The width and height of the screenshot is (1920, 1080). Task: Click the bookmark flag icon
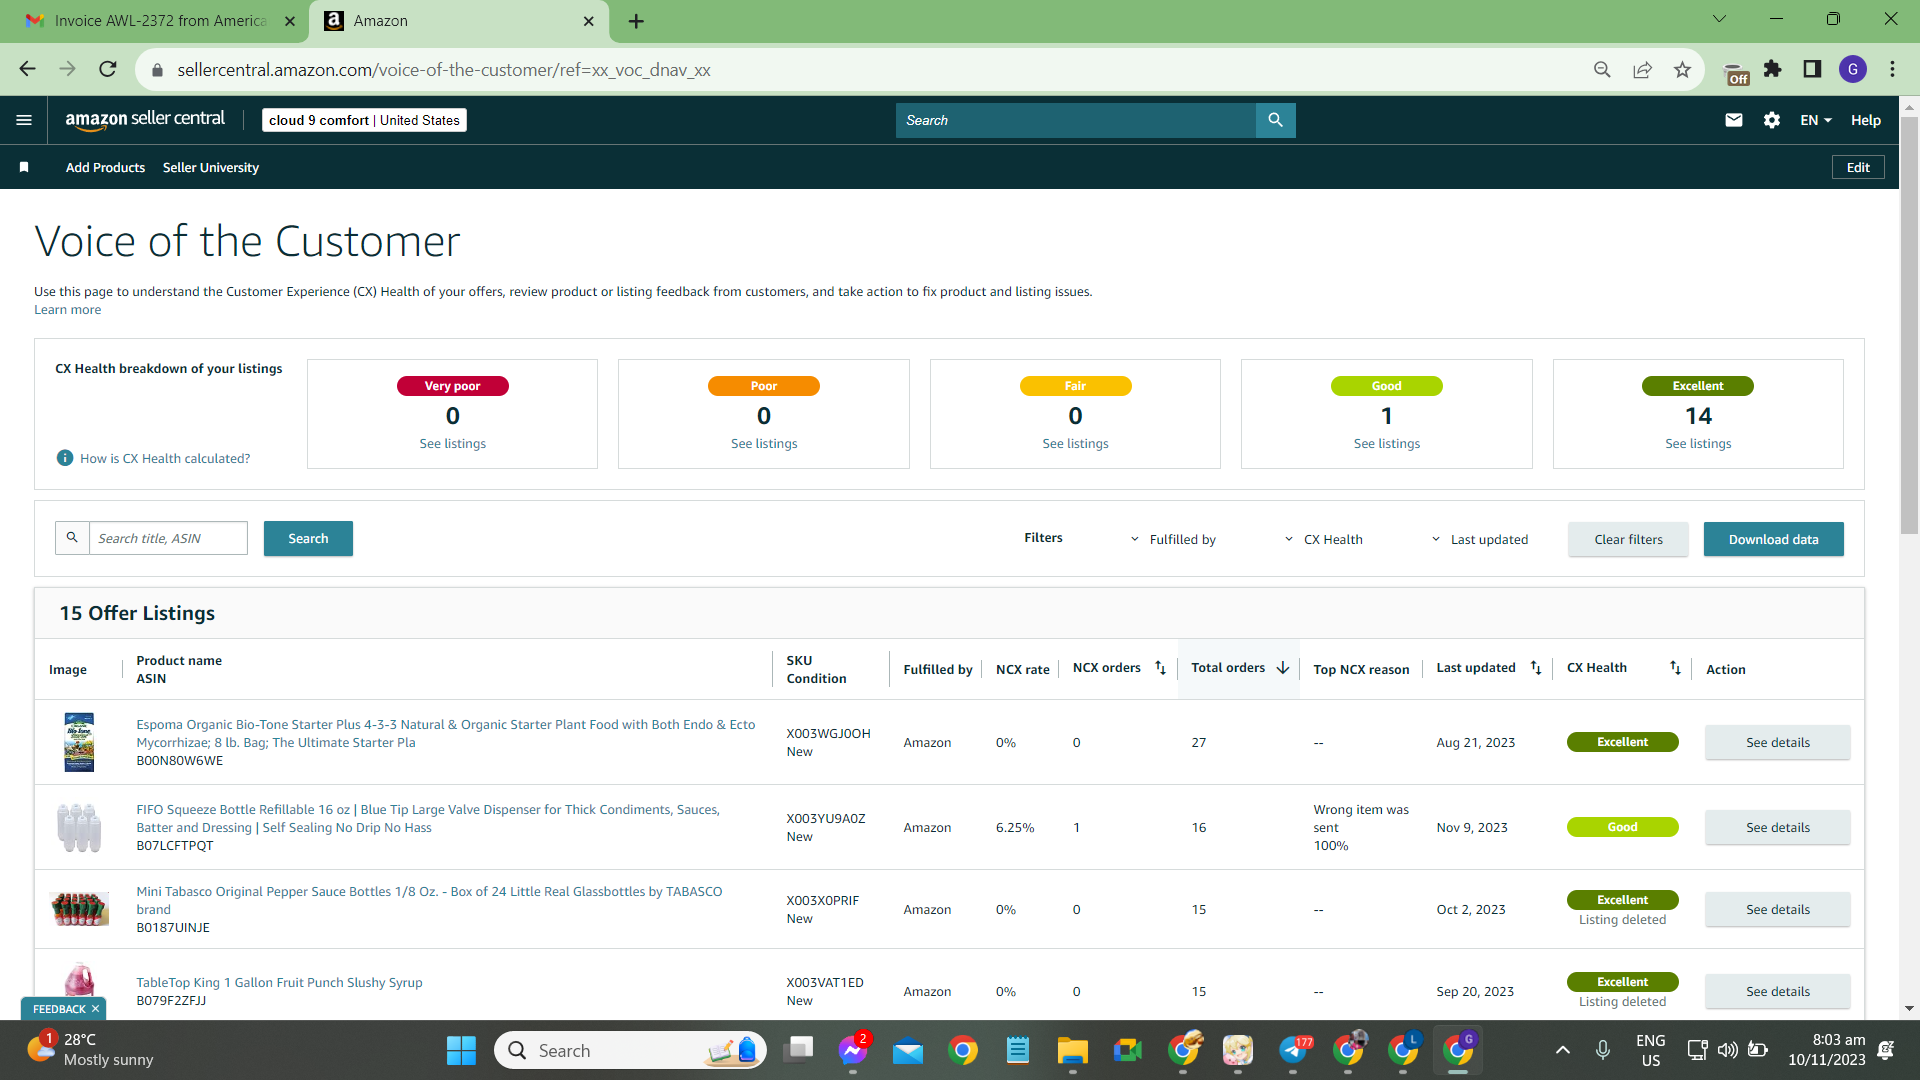tap(24, 167)
